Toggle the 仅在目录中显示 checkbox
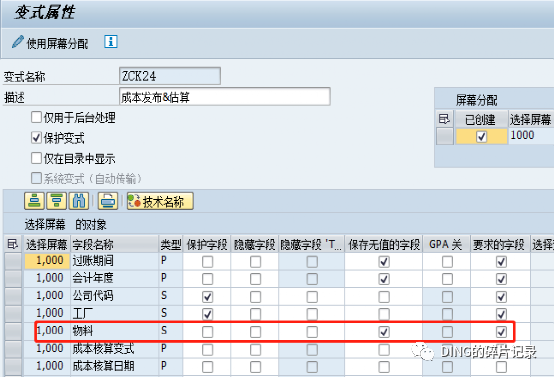The width and height of the screenshot is (554, 377). [x=36, y=158]
